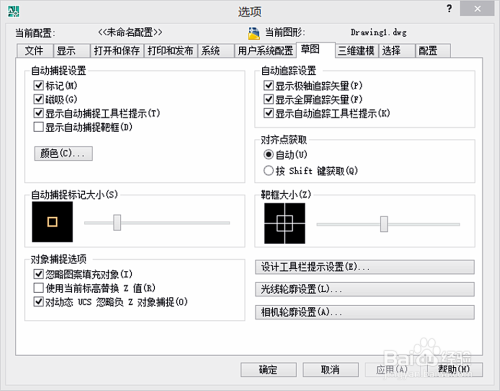
Task: Open the 选择 tab
Action: click(397, 51)
